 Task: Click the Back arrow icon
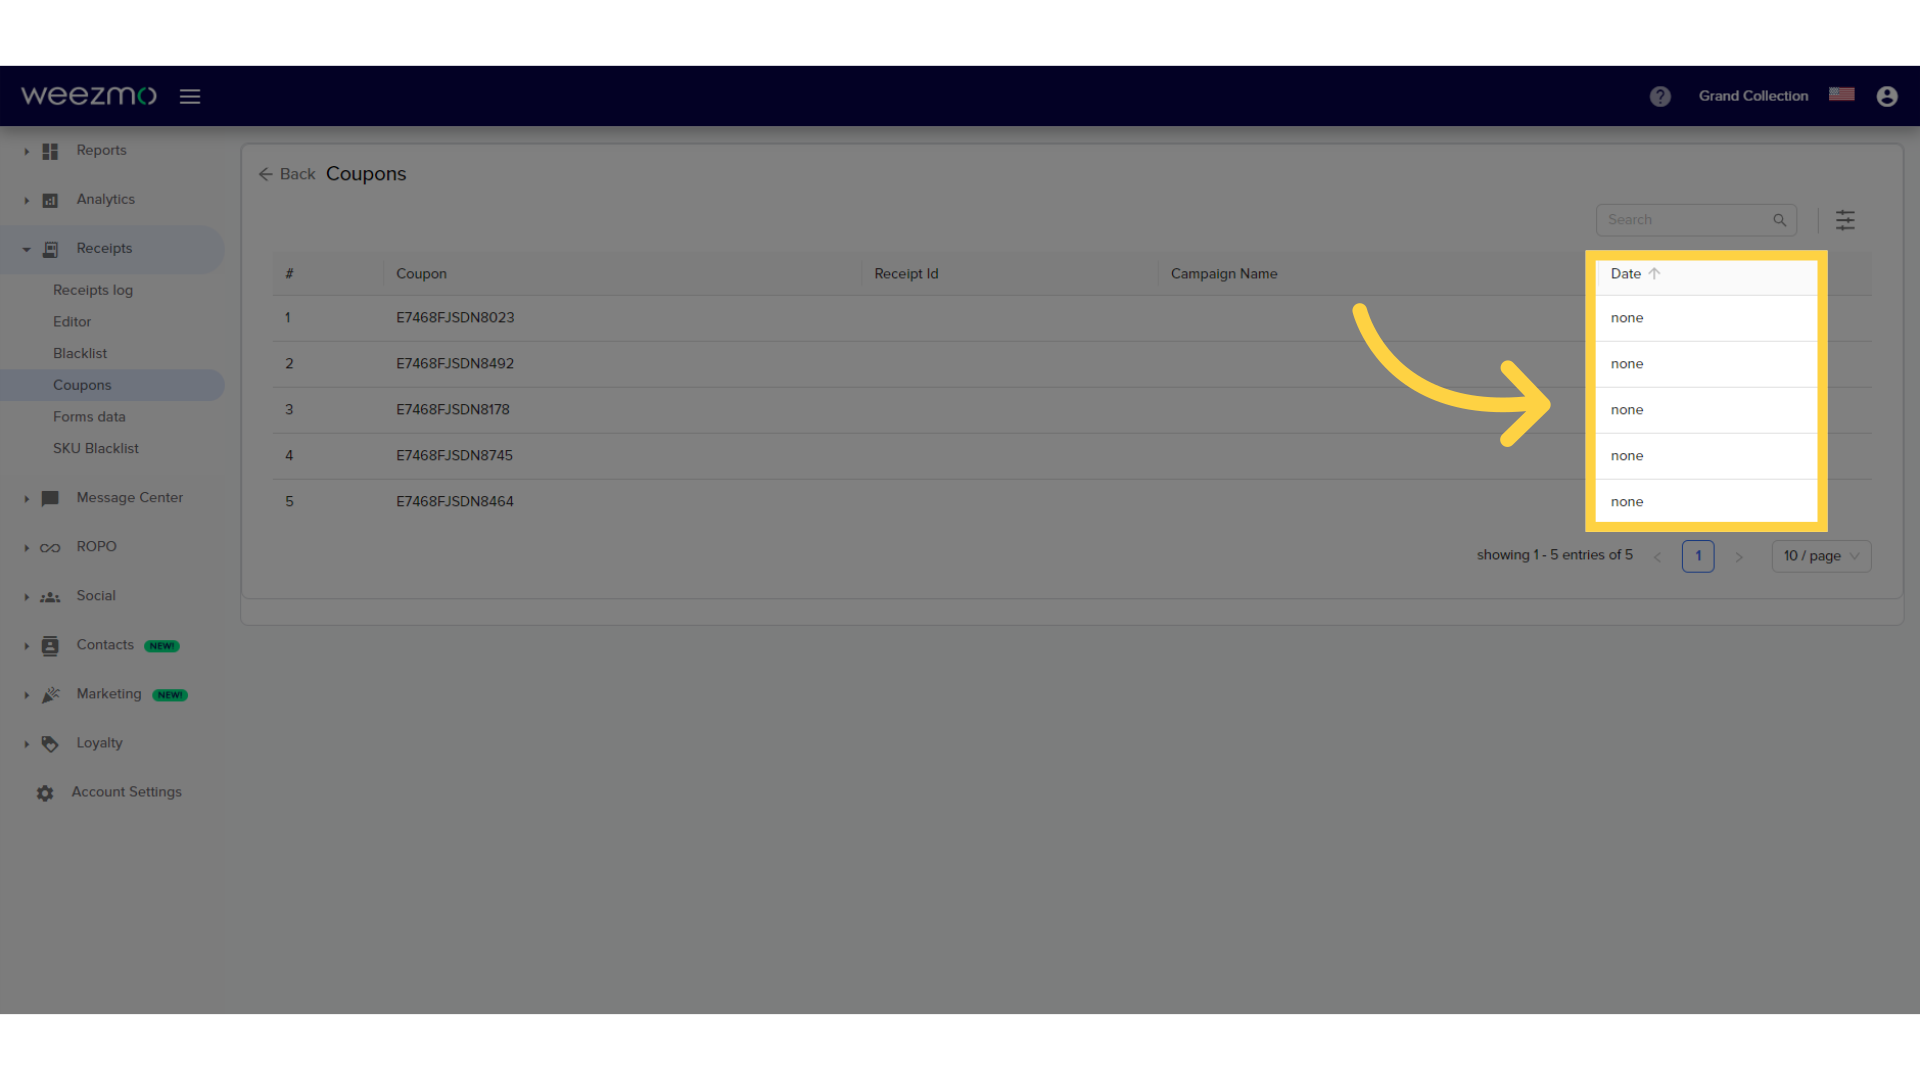265,174
